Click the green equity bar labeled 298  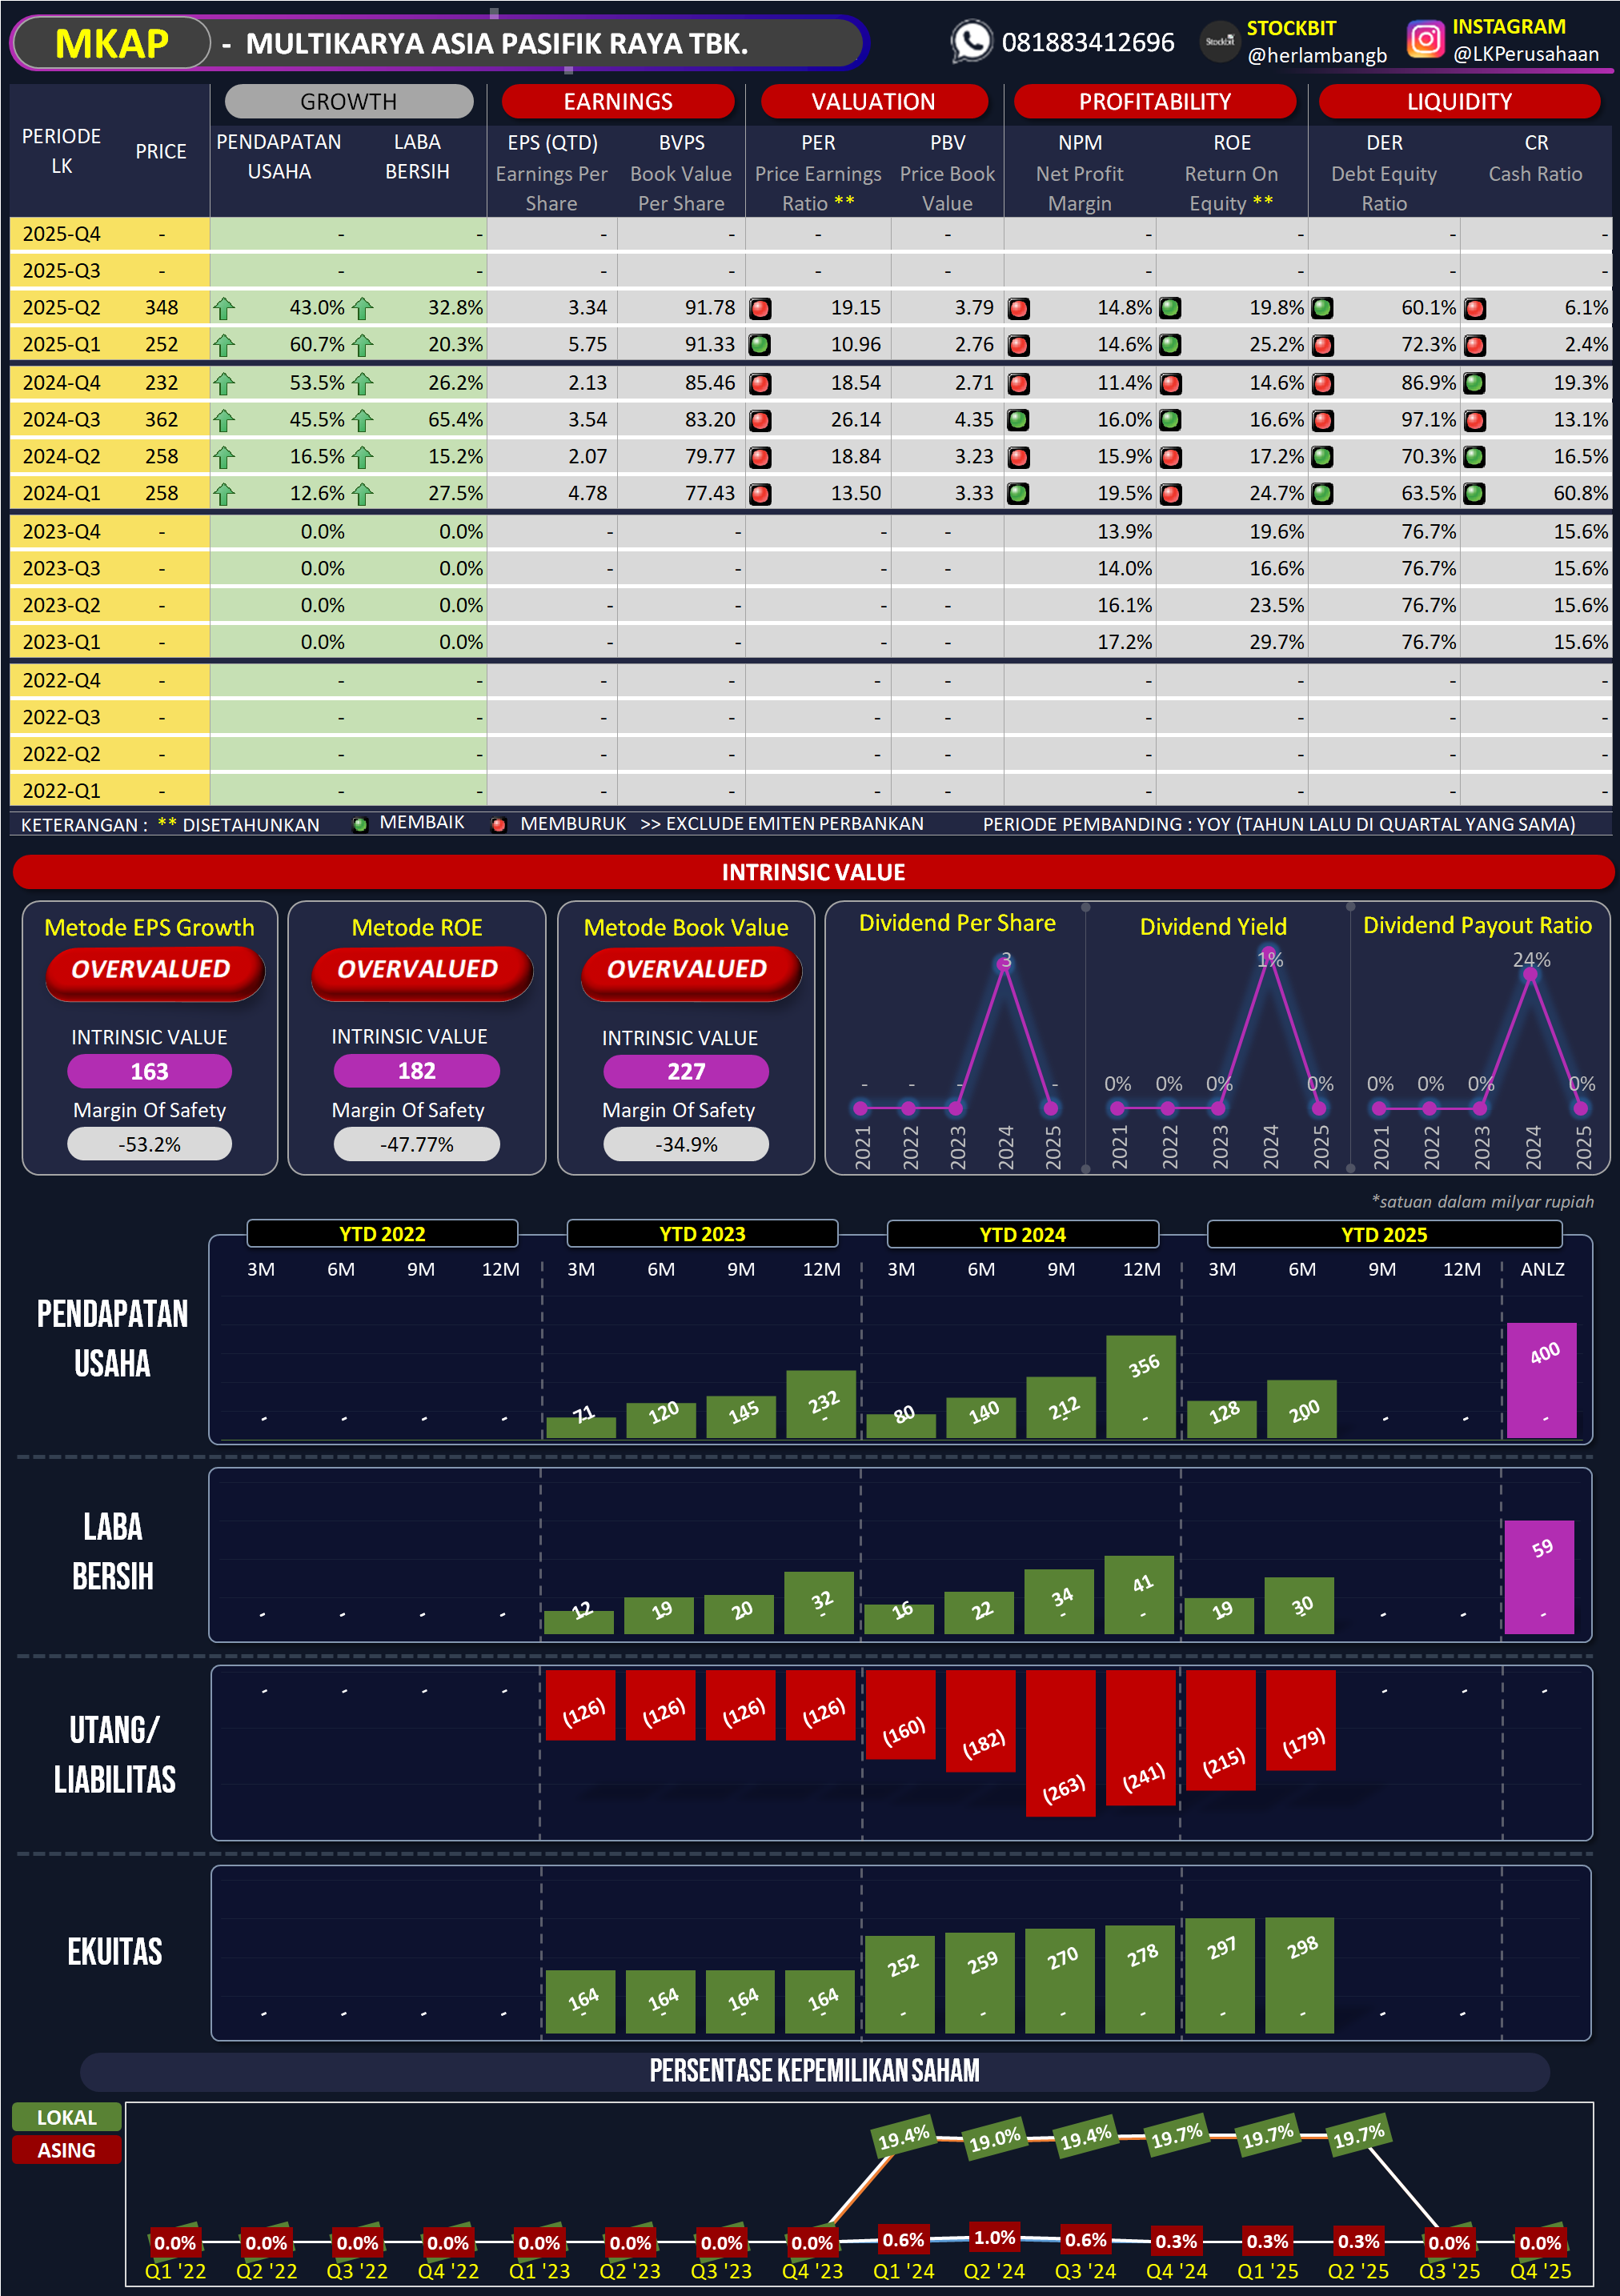(x=1300, y=1975)
